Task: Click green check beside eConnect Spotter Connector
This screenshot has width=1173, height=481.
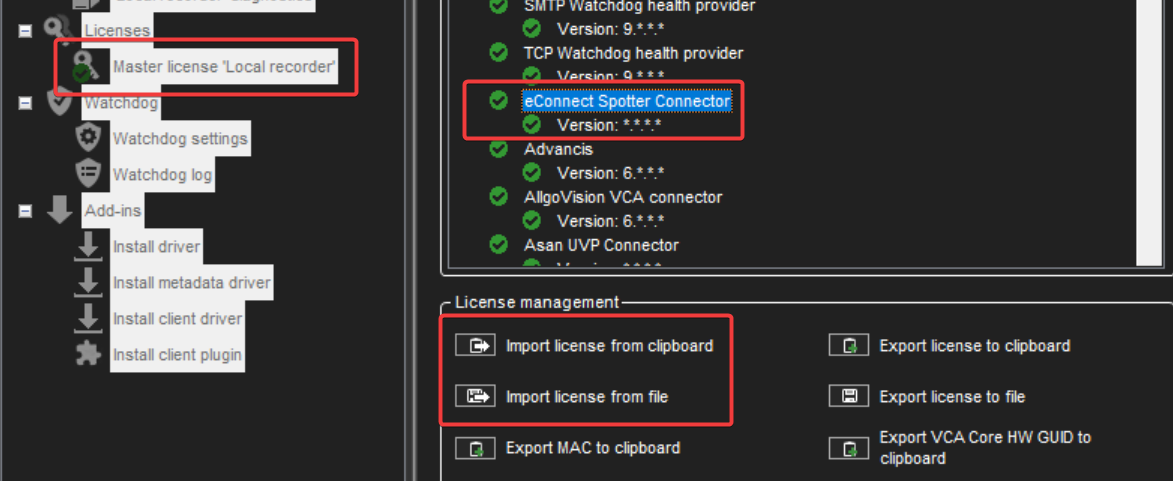Action: coord(498,101)
